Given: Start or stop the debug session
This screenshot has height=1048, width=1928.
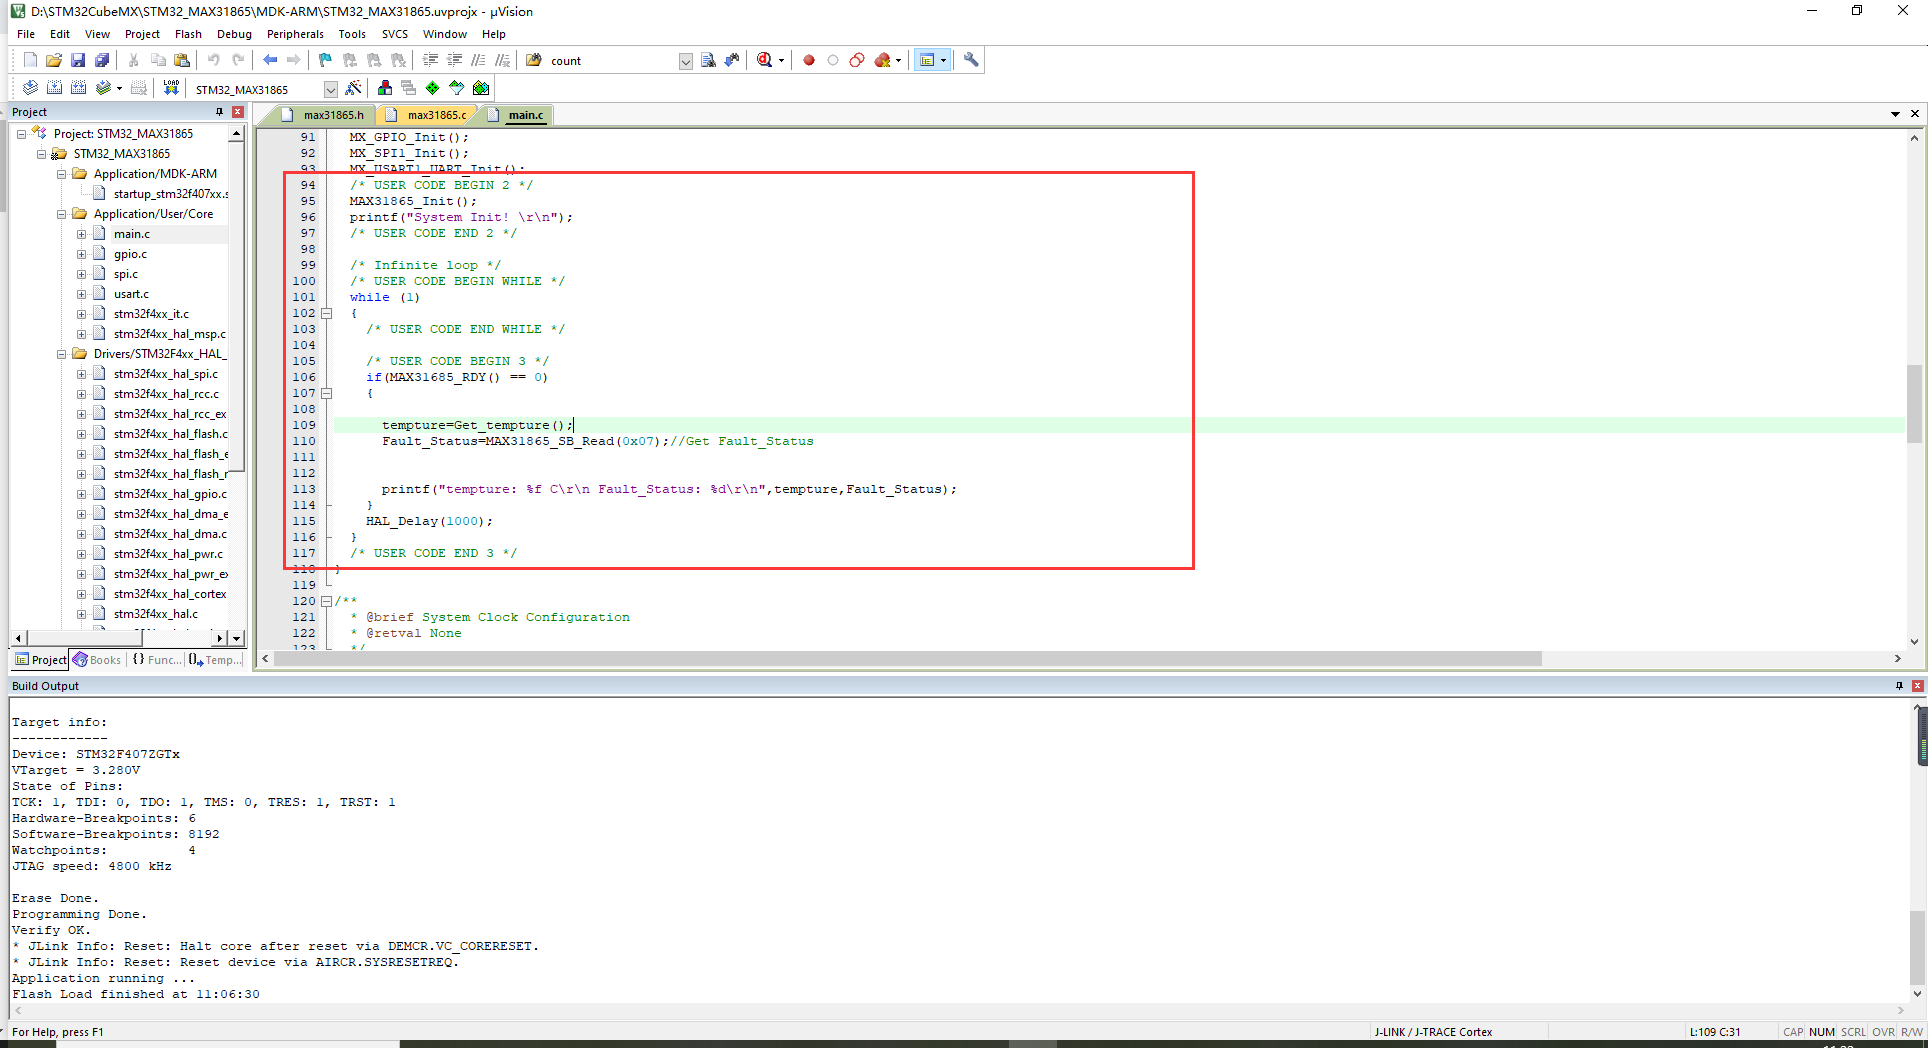Looking at the screenshot, I should [765, 60].
